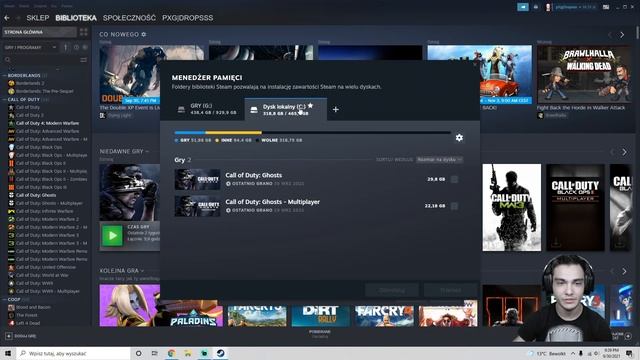Click the 22,18 GB size value
Viewport: 640px width, 360px height.
coord(435,206)
